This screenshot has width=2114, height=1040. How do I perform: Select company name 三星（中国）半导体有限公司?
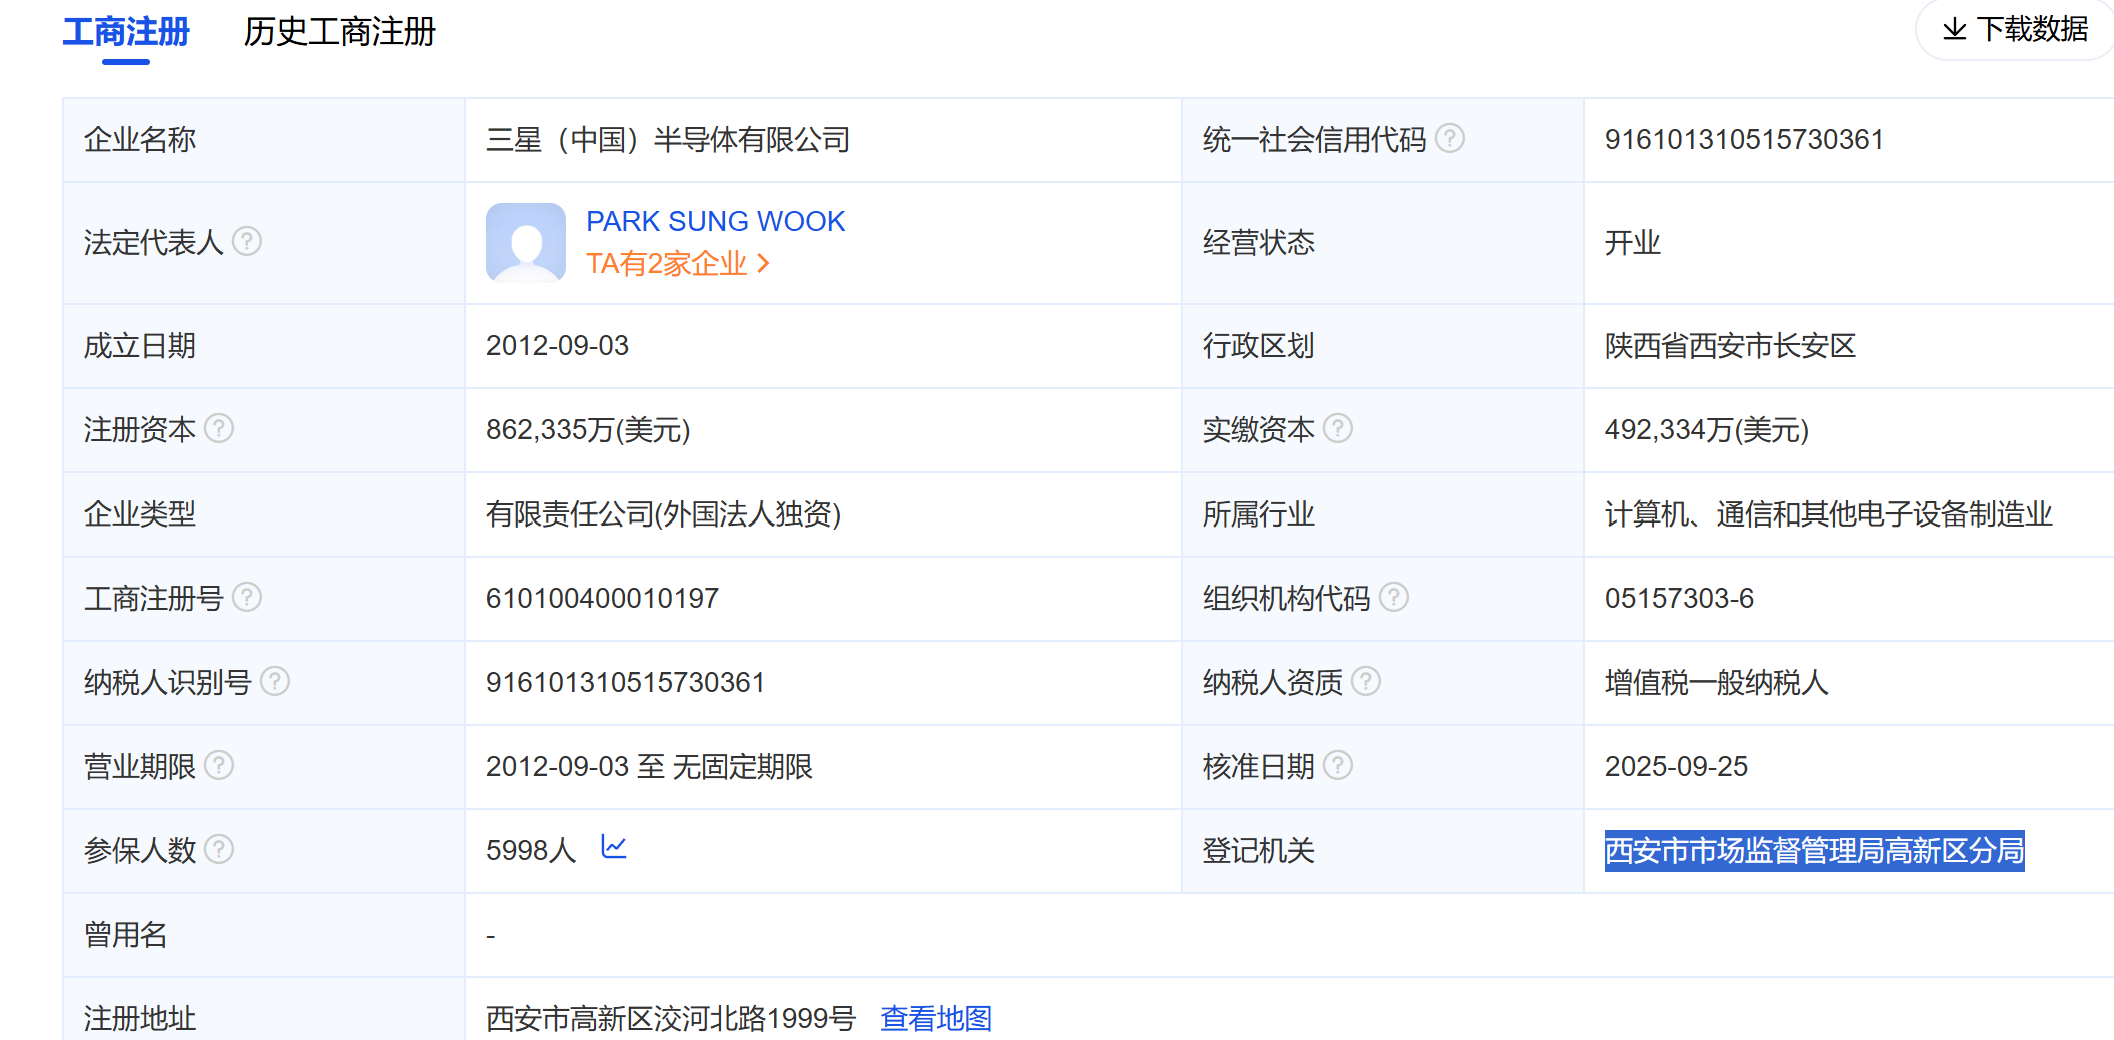[x=668, y=139]
